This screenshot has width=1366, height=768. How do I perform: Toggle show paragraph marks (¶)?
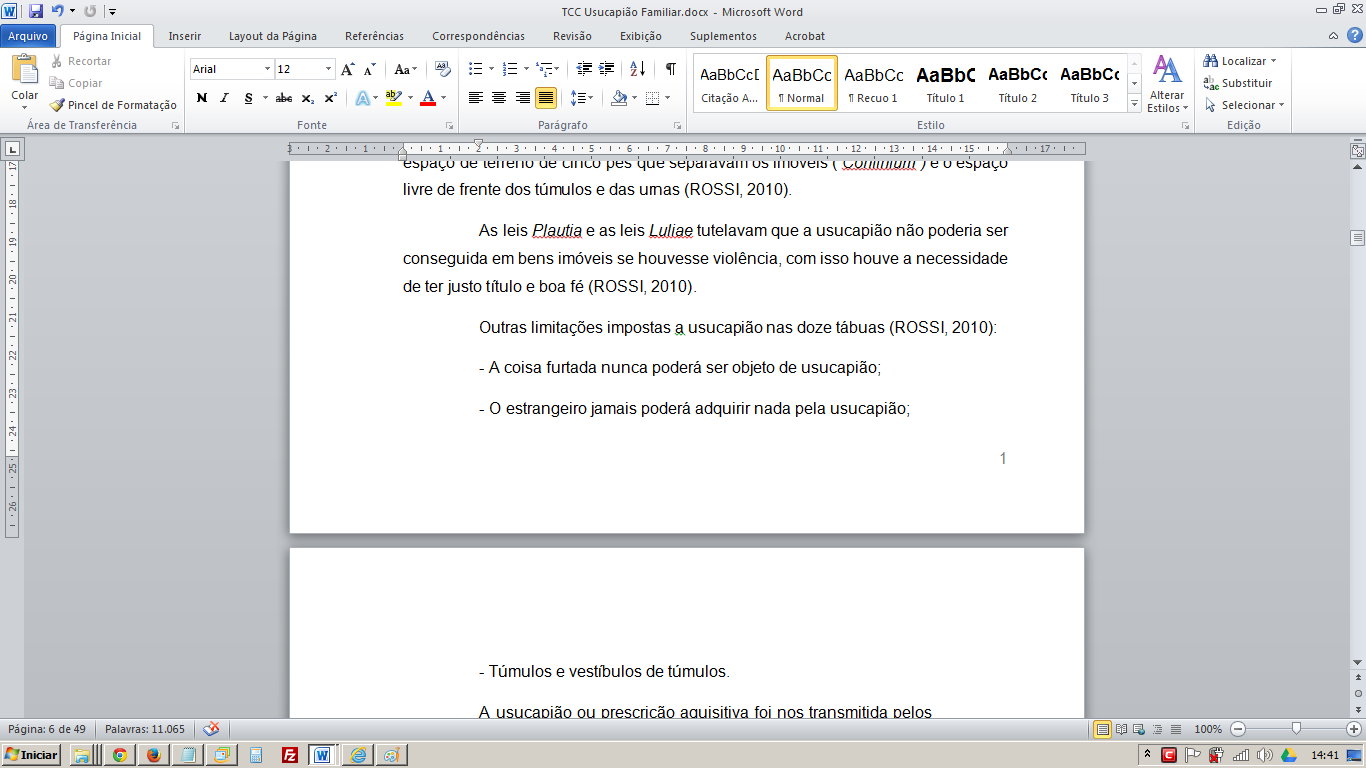pyautogui.click(x=670, y=69)
